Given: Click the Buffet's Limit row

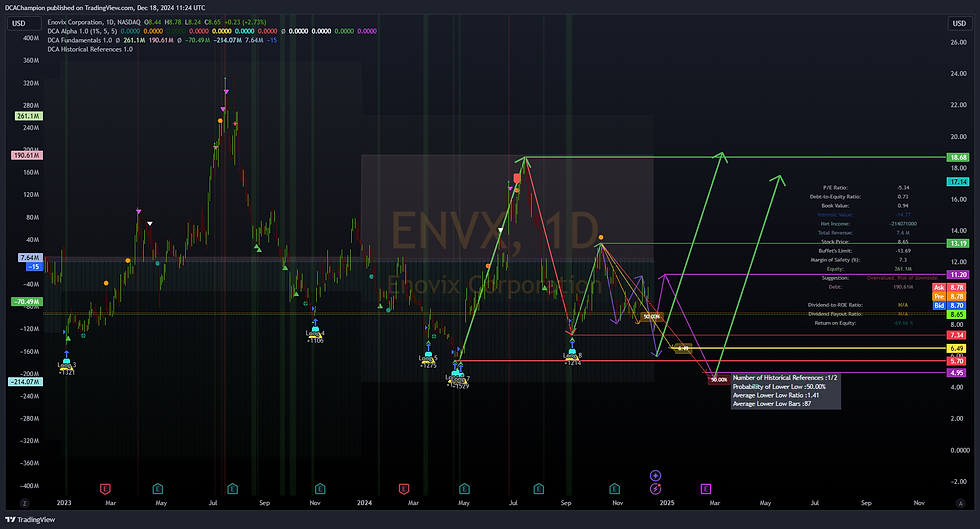Looking at the screenshot, I should pyautogui.click(x=865, y=251).
